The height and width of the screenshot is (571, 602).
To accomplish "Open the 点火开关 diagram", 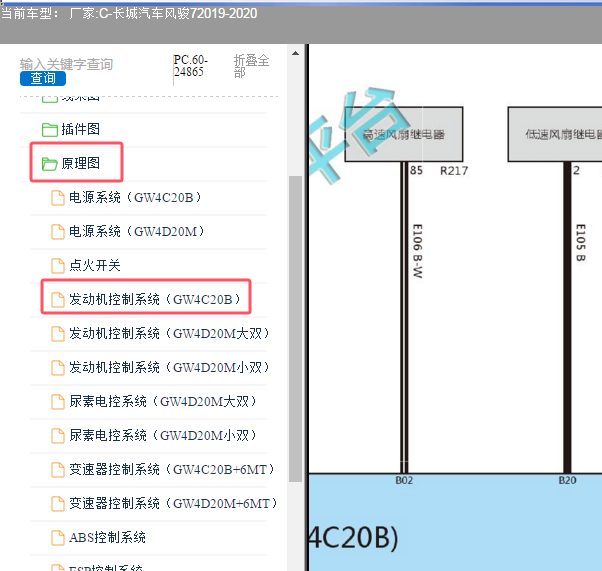I will coord(95,265).
